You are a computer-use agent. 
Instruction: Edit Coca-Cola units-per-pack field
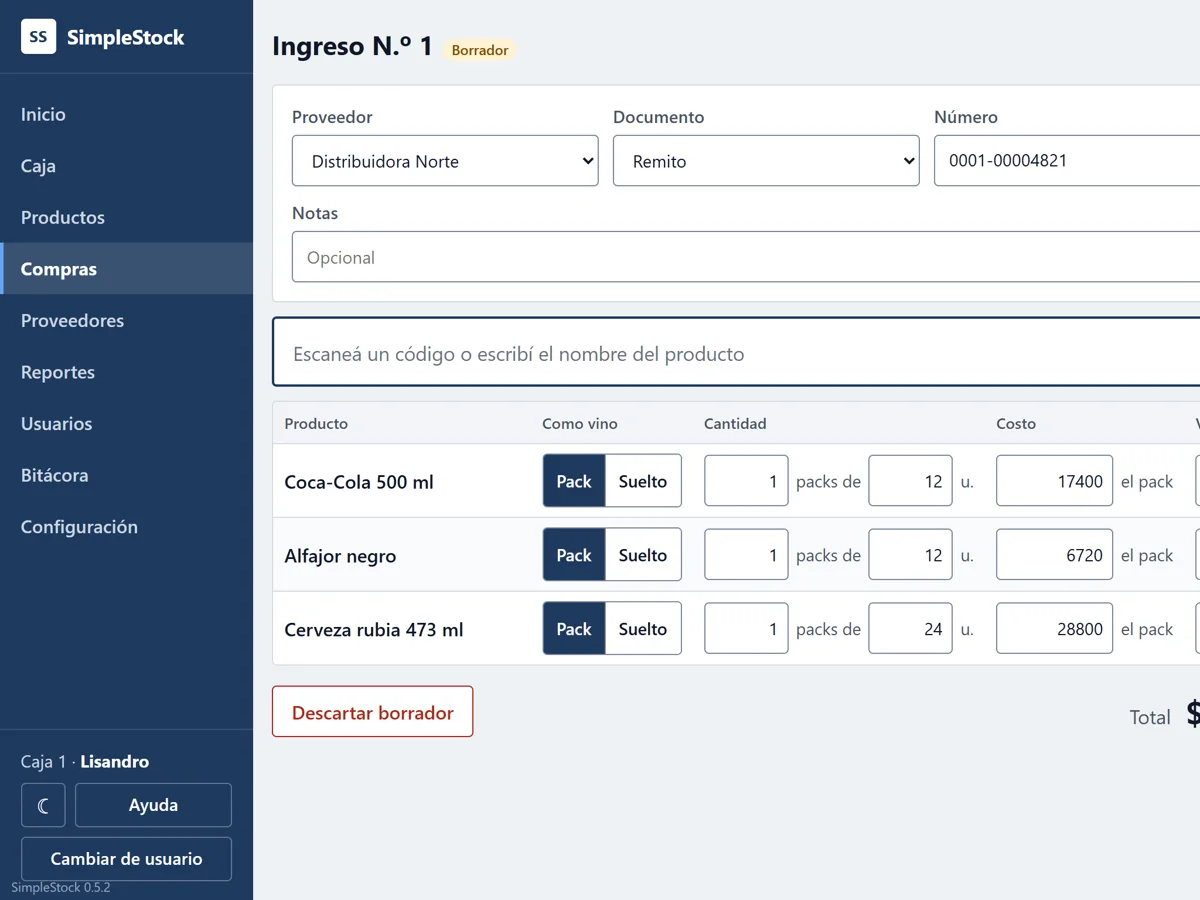tap(910, 481)
